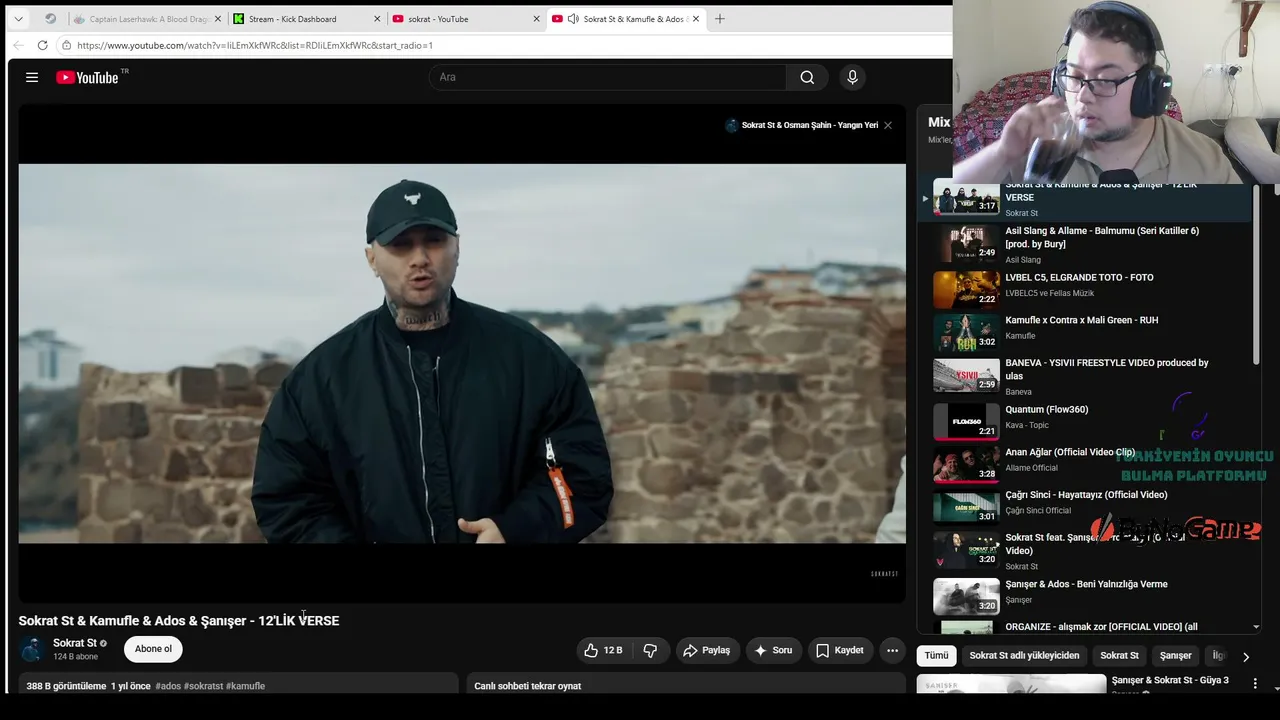This screenshot has height=720, width=1280.
Task: Click the browser address bar URL
Action: pyautogui.click(x=255, y=45)
